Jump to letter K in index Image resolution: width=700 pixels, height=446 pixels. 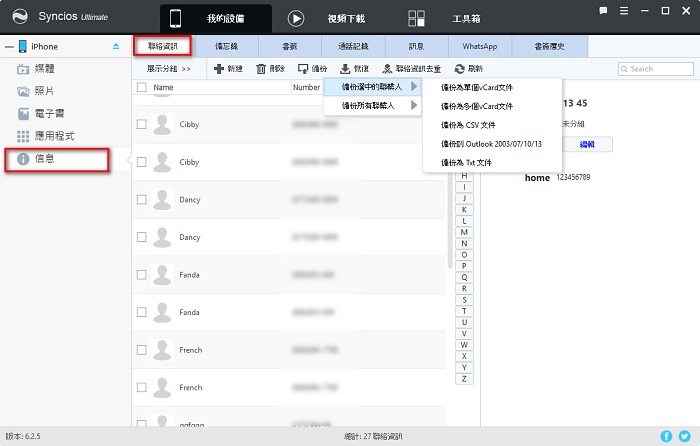(464, 209)
